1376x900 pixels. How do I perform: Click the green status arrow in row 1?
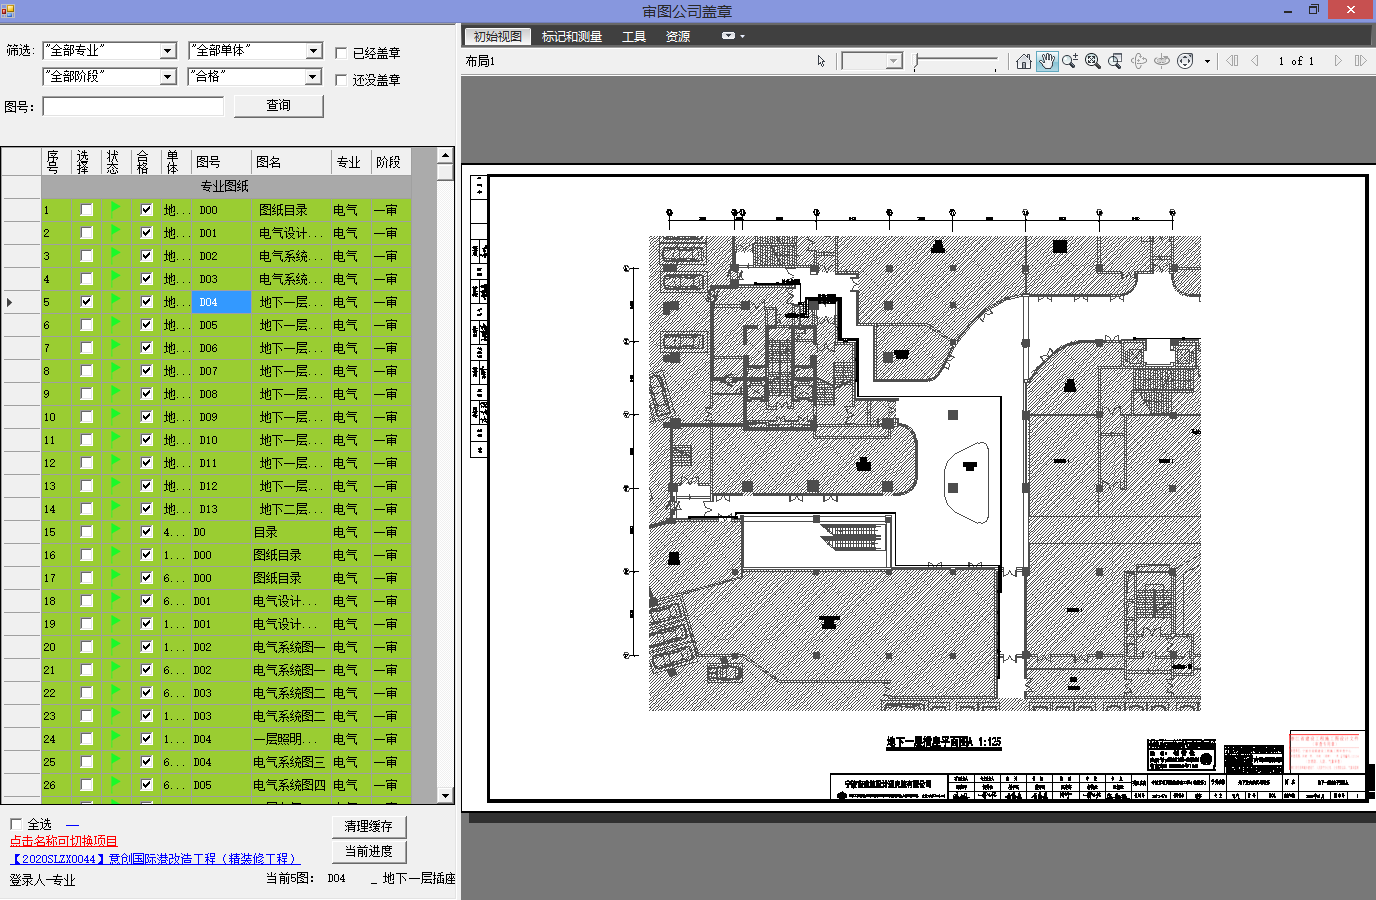[115, 208]
